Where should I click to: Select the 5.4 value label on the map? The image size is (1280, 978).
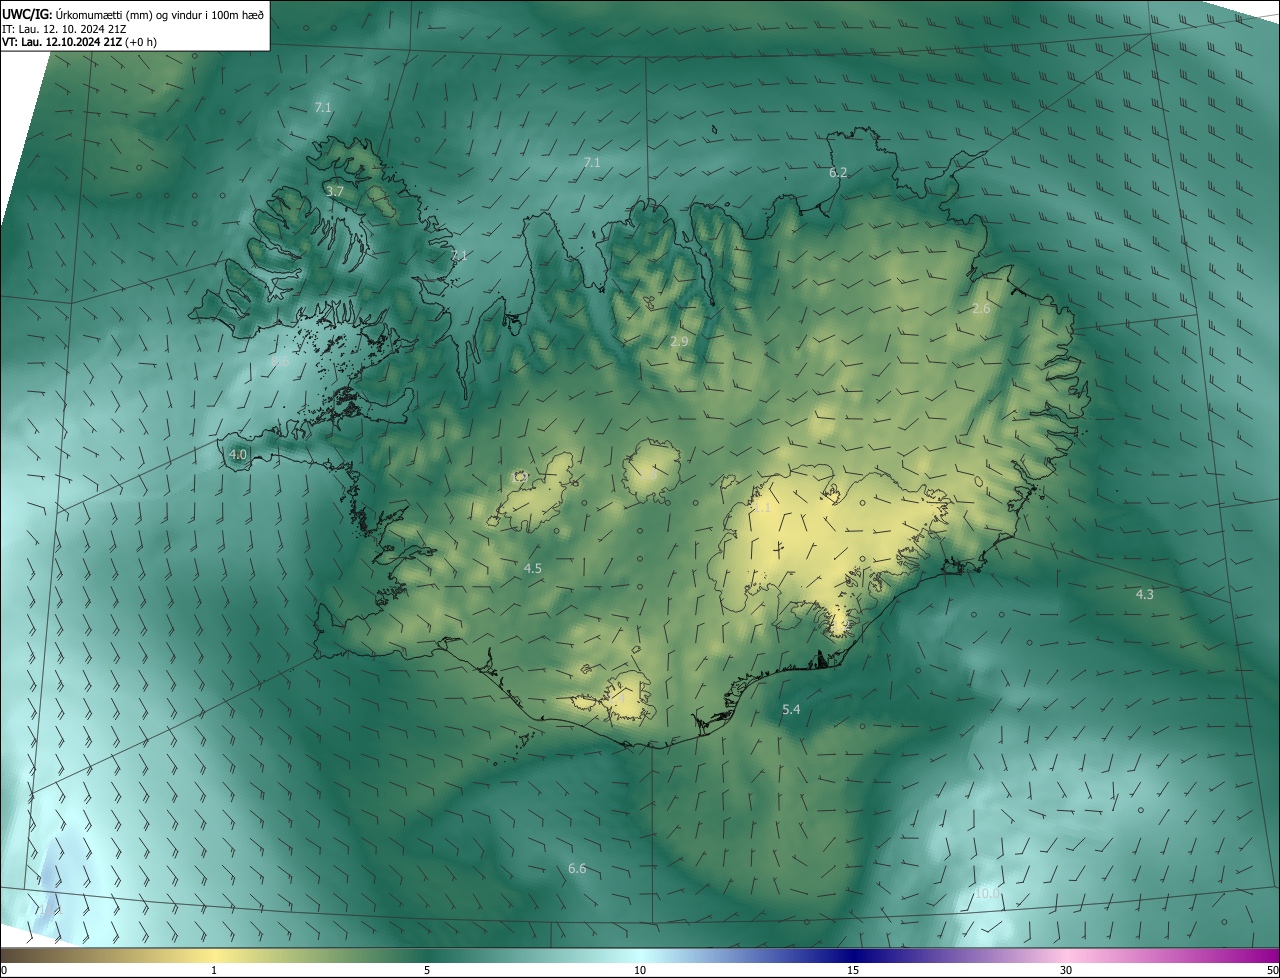click(x=791, y=709)
